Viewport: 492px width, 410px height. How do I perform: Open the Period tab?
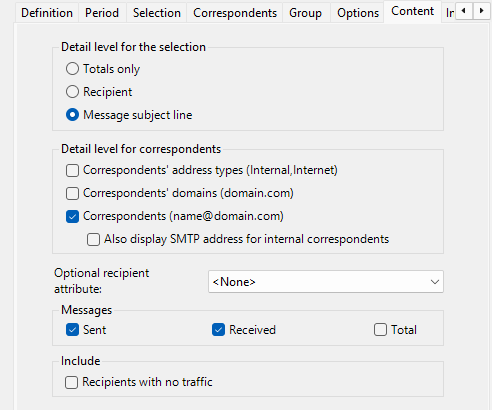[102, 13]
